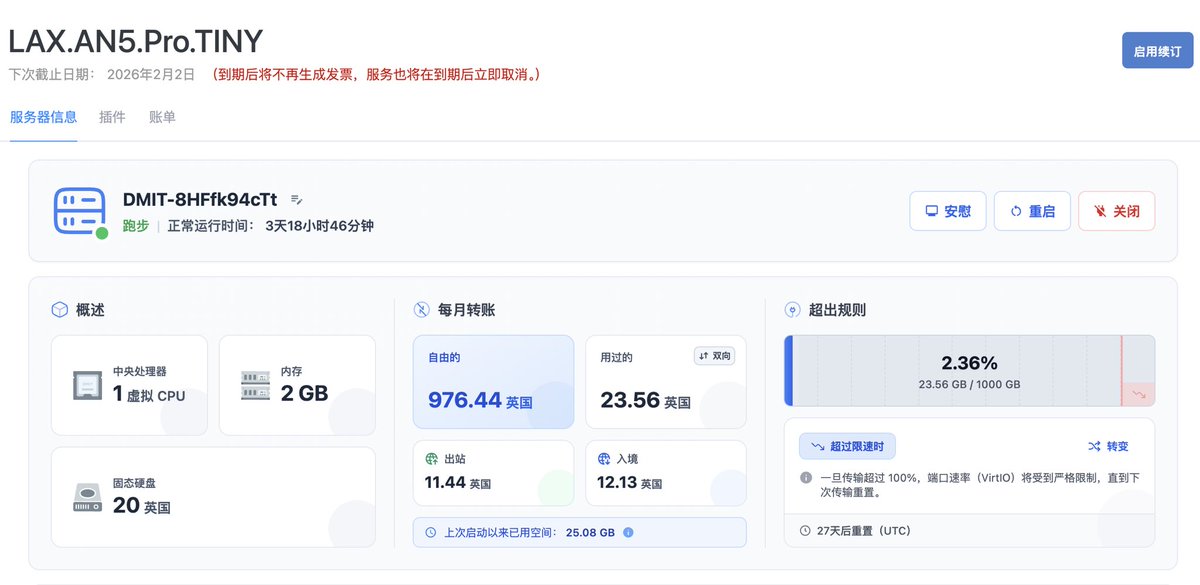Click the date 2026年2月2日
This screenshot has height=585, width=1200.
pyautogui.click(x=152, y=75)
